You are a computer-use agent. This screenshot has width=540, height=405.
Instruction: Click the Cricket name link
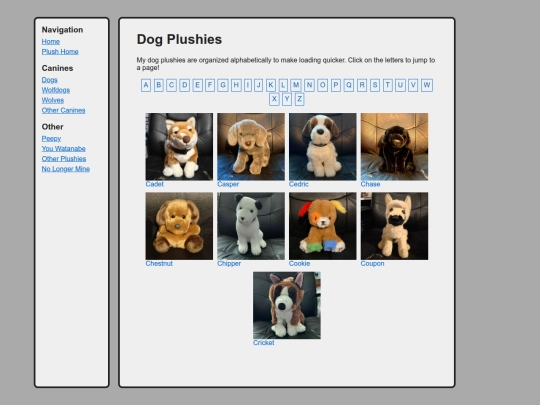pos(263,343)
